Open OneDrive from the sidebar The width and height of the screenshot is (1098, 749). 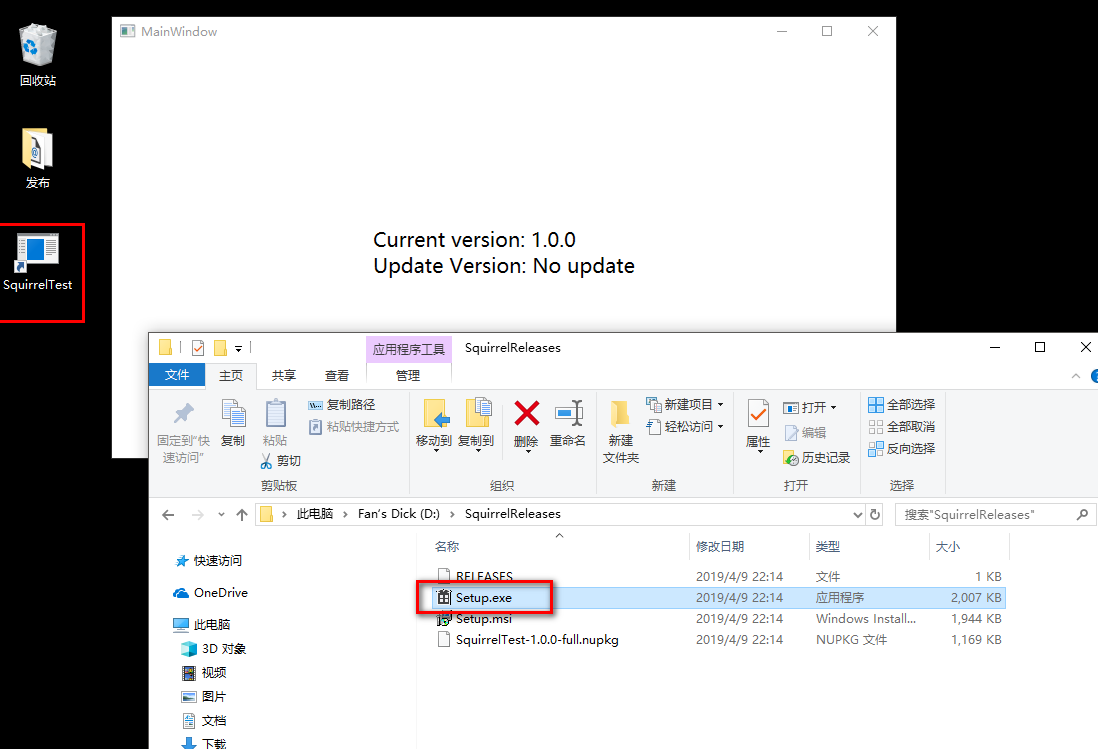[x=220, y=592]
